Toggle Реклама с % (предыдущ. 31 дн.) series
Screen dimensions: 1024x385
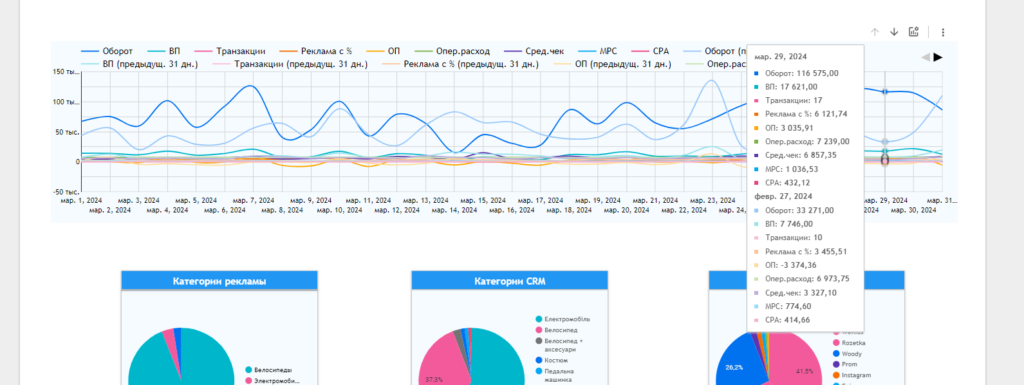460,64
